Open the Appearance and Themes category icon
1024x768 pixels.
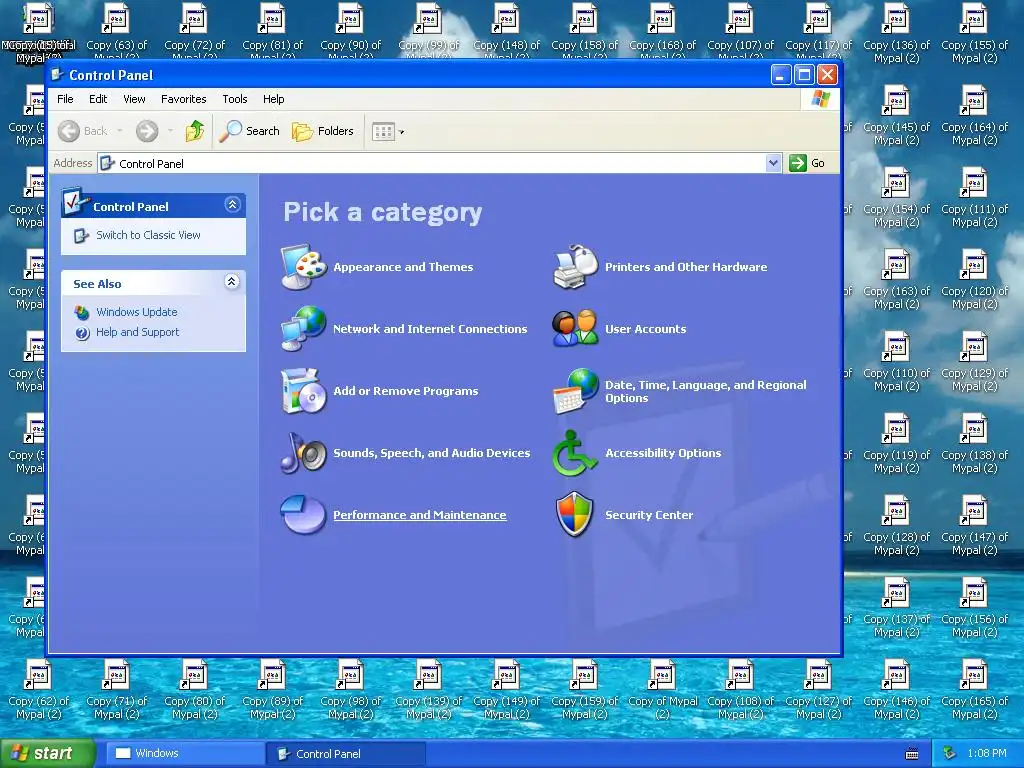pyautogui.click(x=304, y=266)
